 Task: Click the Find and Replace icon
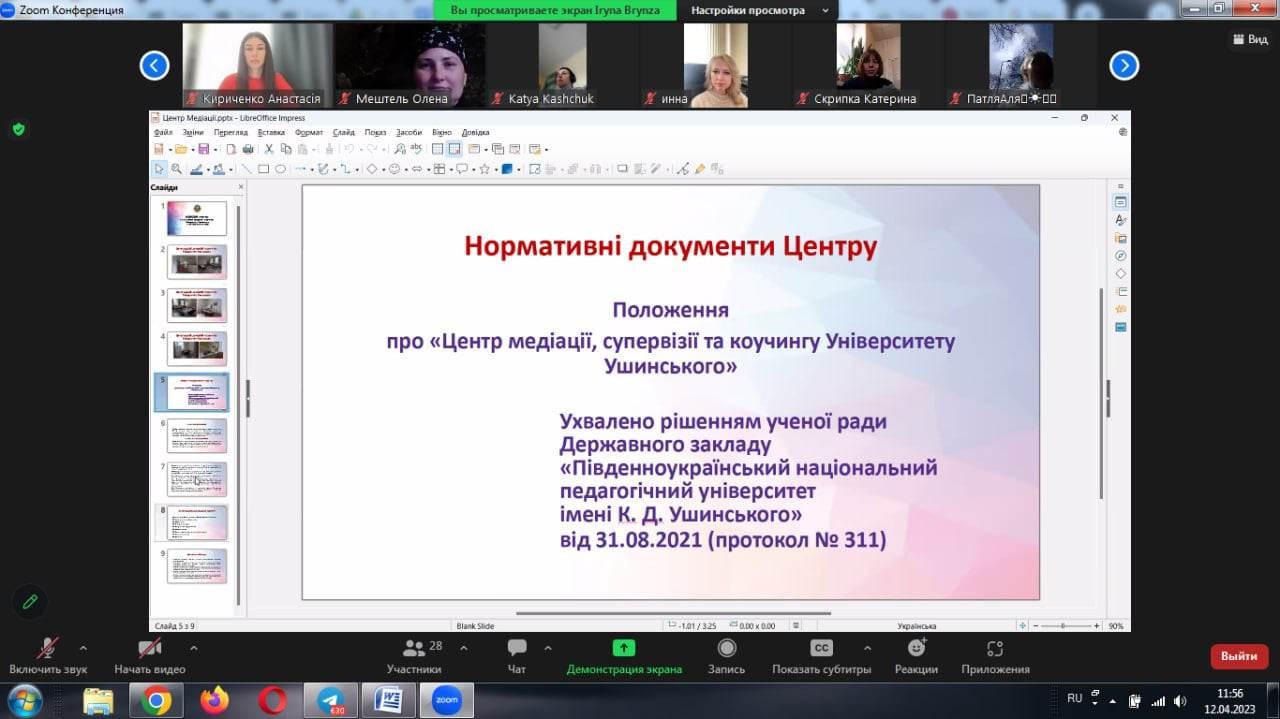tap(400, 149)
